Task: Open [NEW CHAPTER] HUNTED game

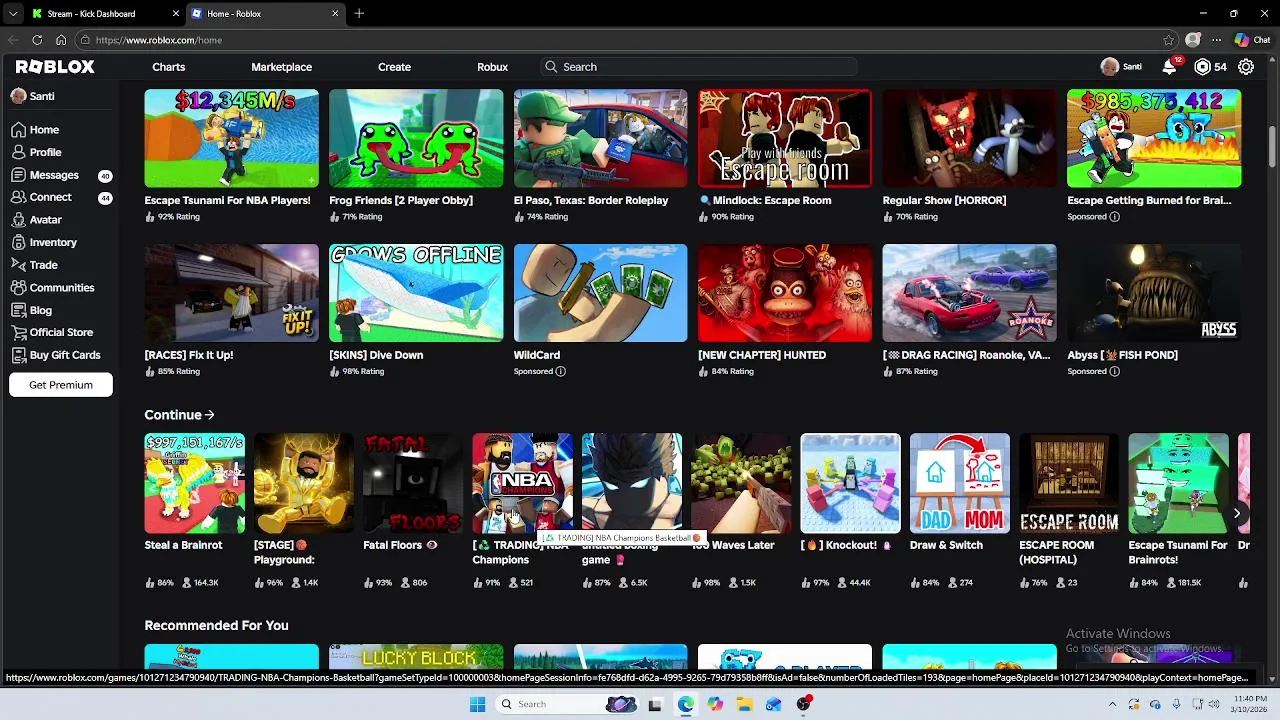Action: [x=785, y=293]
